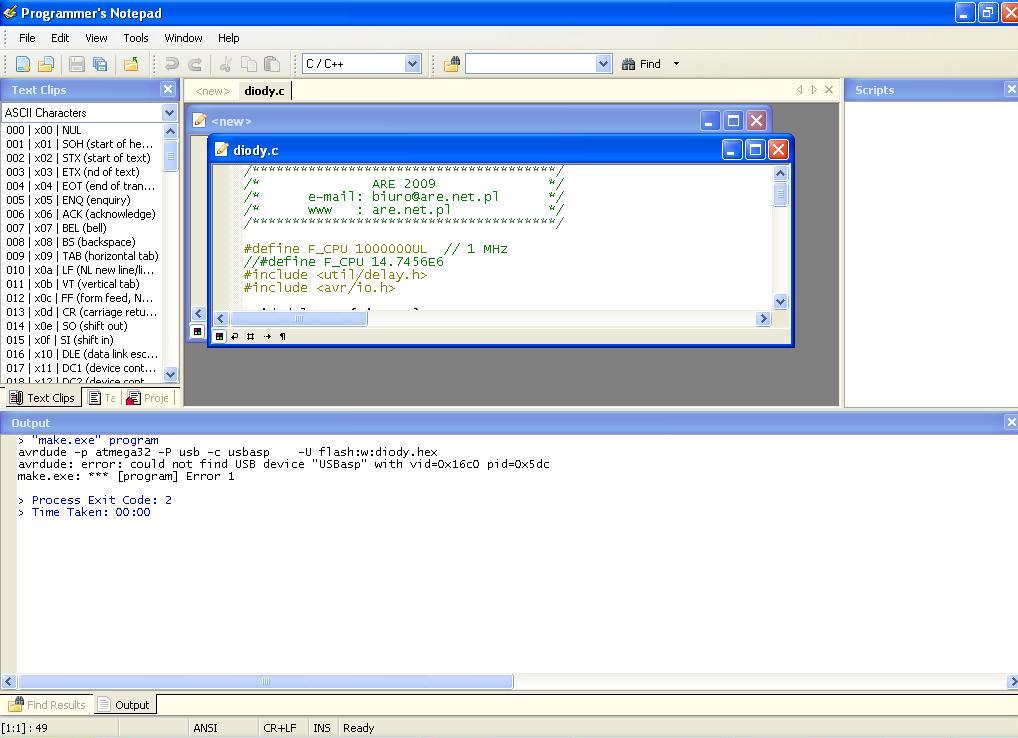Click the Output panel horizontal scrollbar thumb
The image size is (1018, 738).
pyautogui.click(x=265, y=682)
